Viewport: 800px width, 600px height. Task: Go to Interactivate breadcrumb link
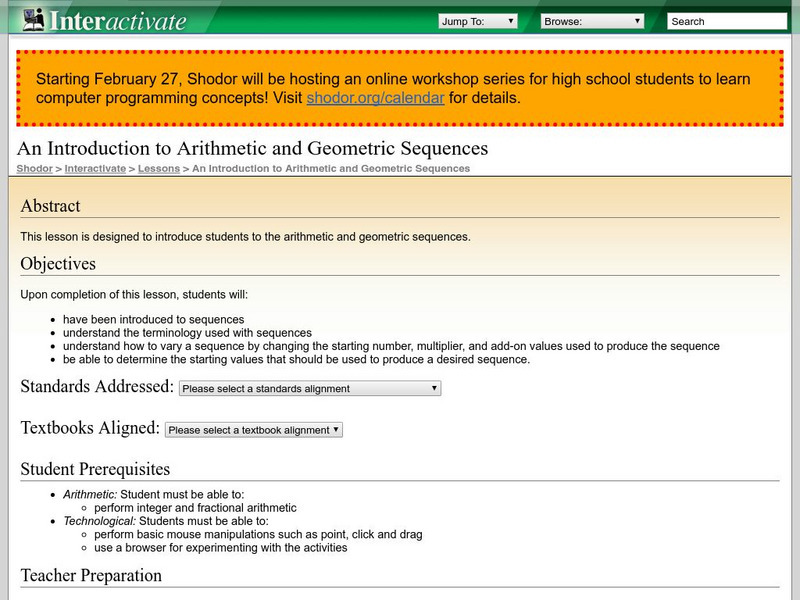pos(95,168)
